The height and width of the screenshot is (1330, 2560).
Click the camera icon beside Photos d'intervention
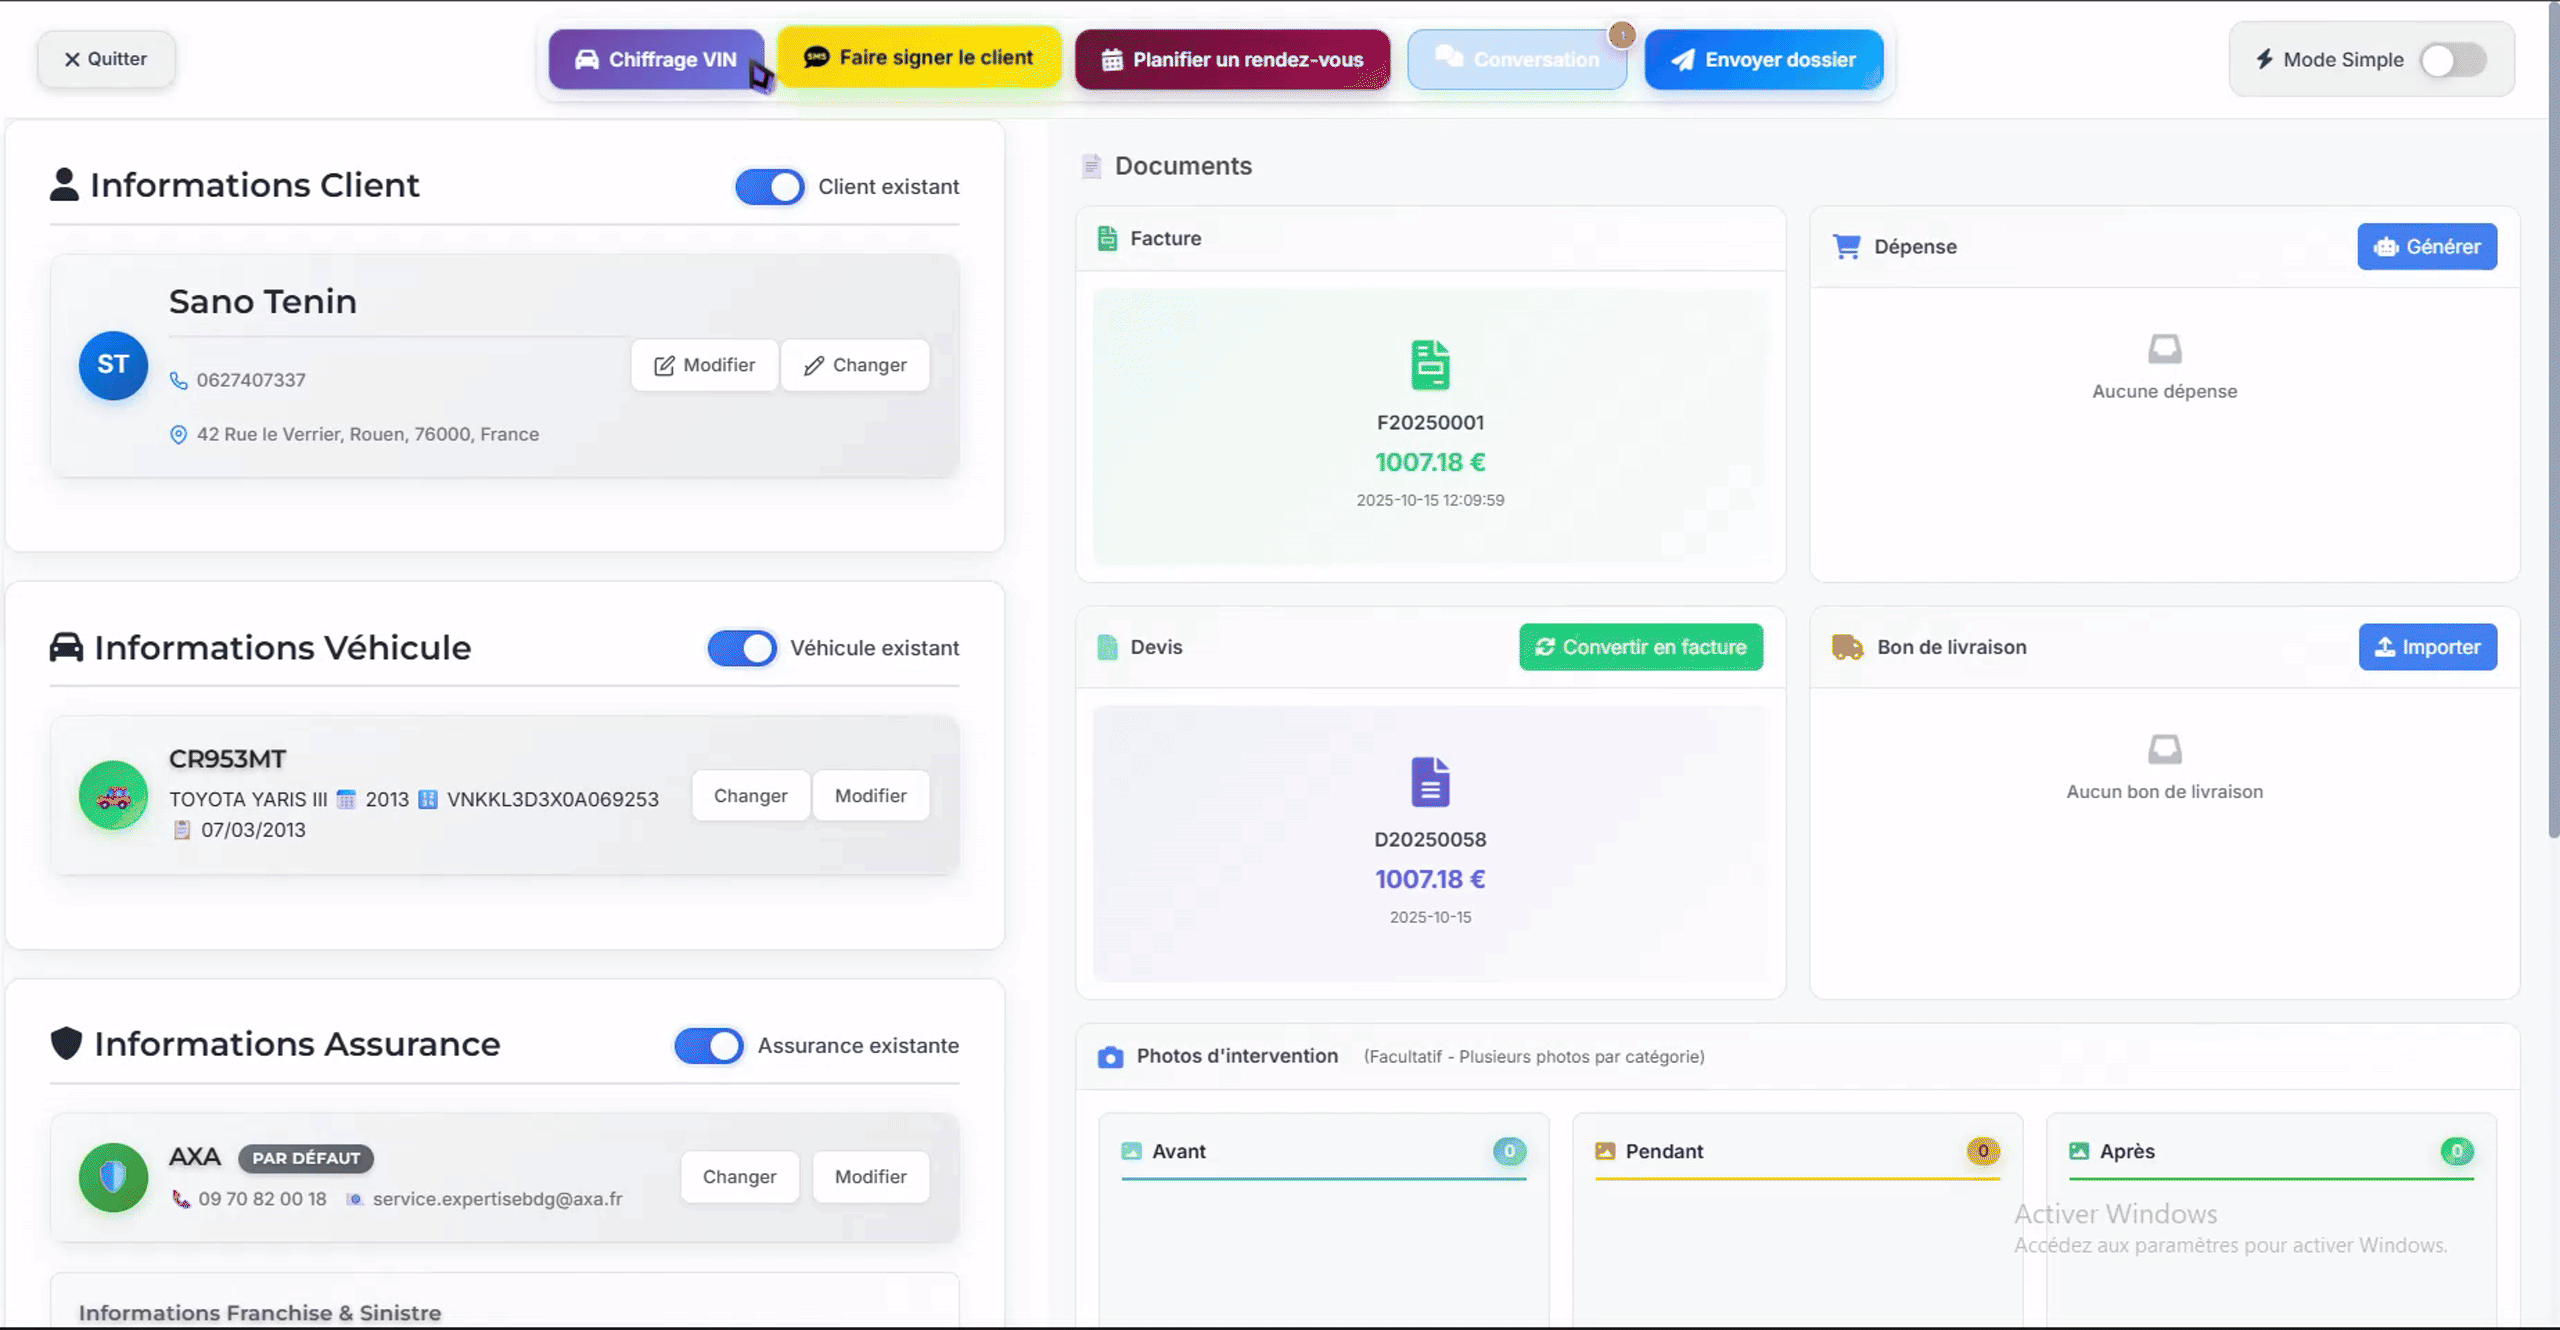[x=1110, y=1057]
